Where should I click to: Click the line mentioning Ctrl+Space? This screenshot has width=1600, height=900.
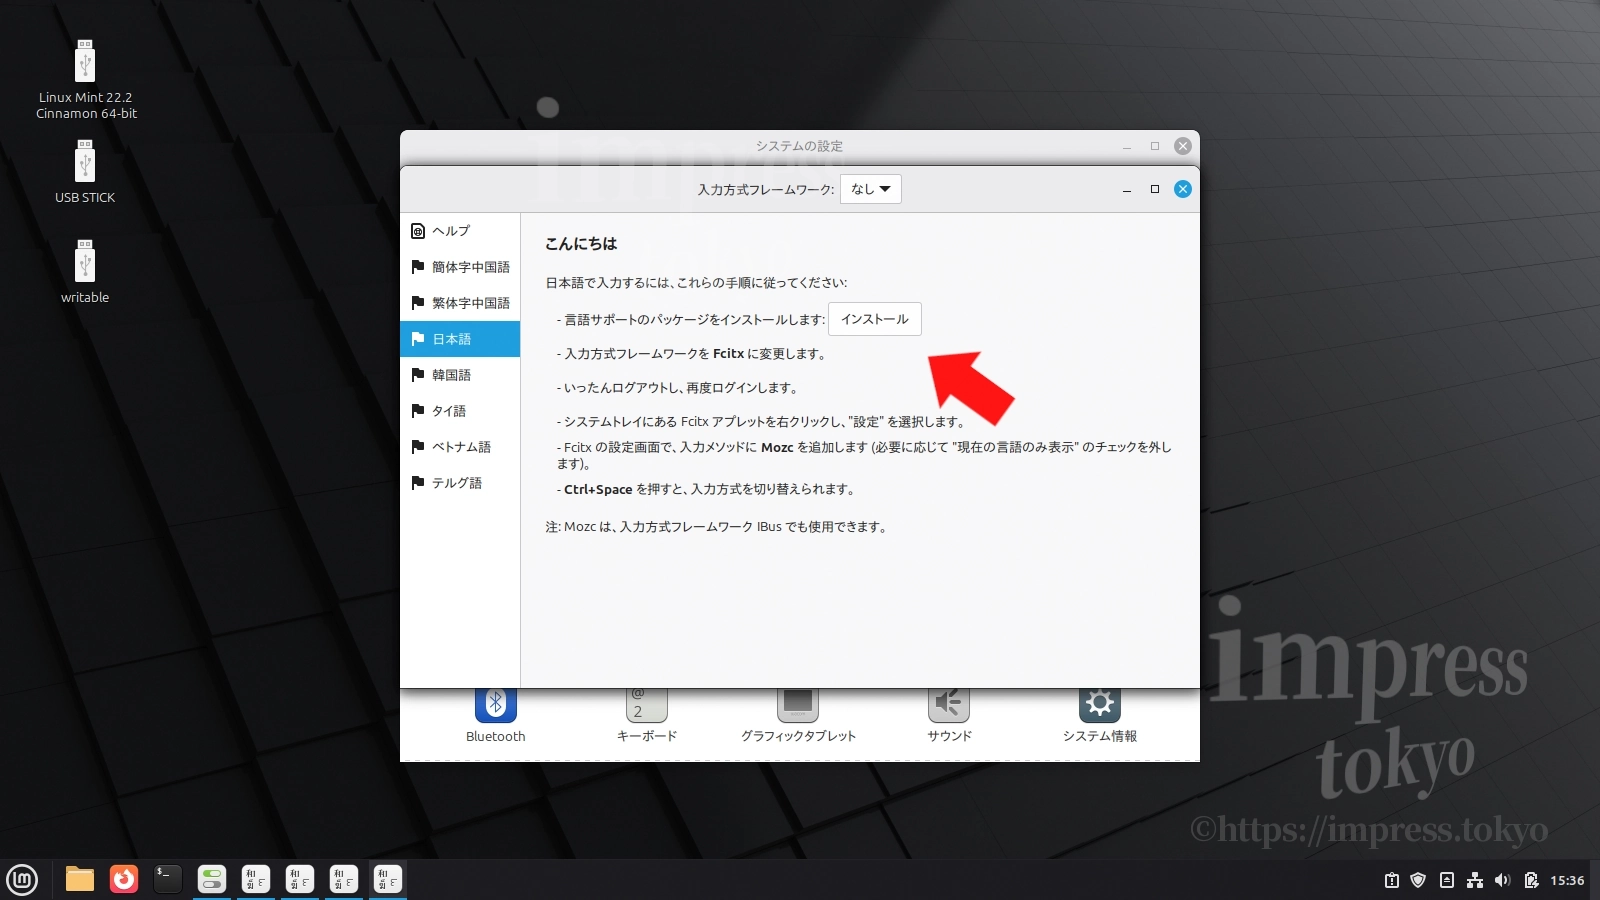(707, 489)
